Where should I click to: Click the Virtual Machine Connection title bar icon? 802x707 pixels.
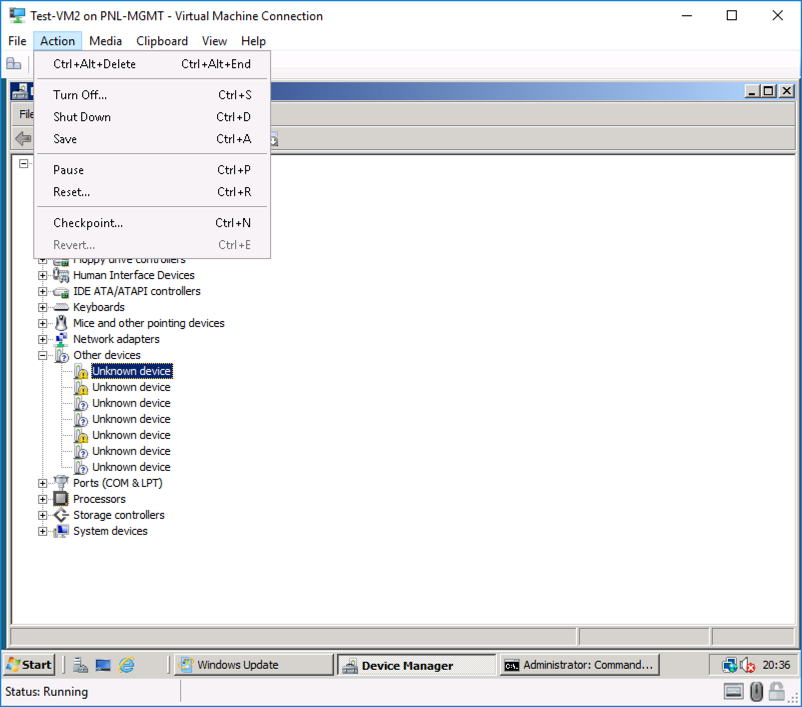coord(17,15)
